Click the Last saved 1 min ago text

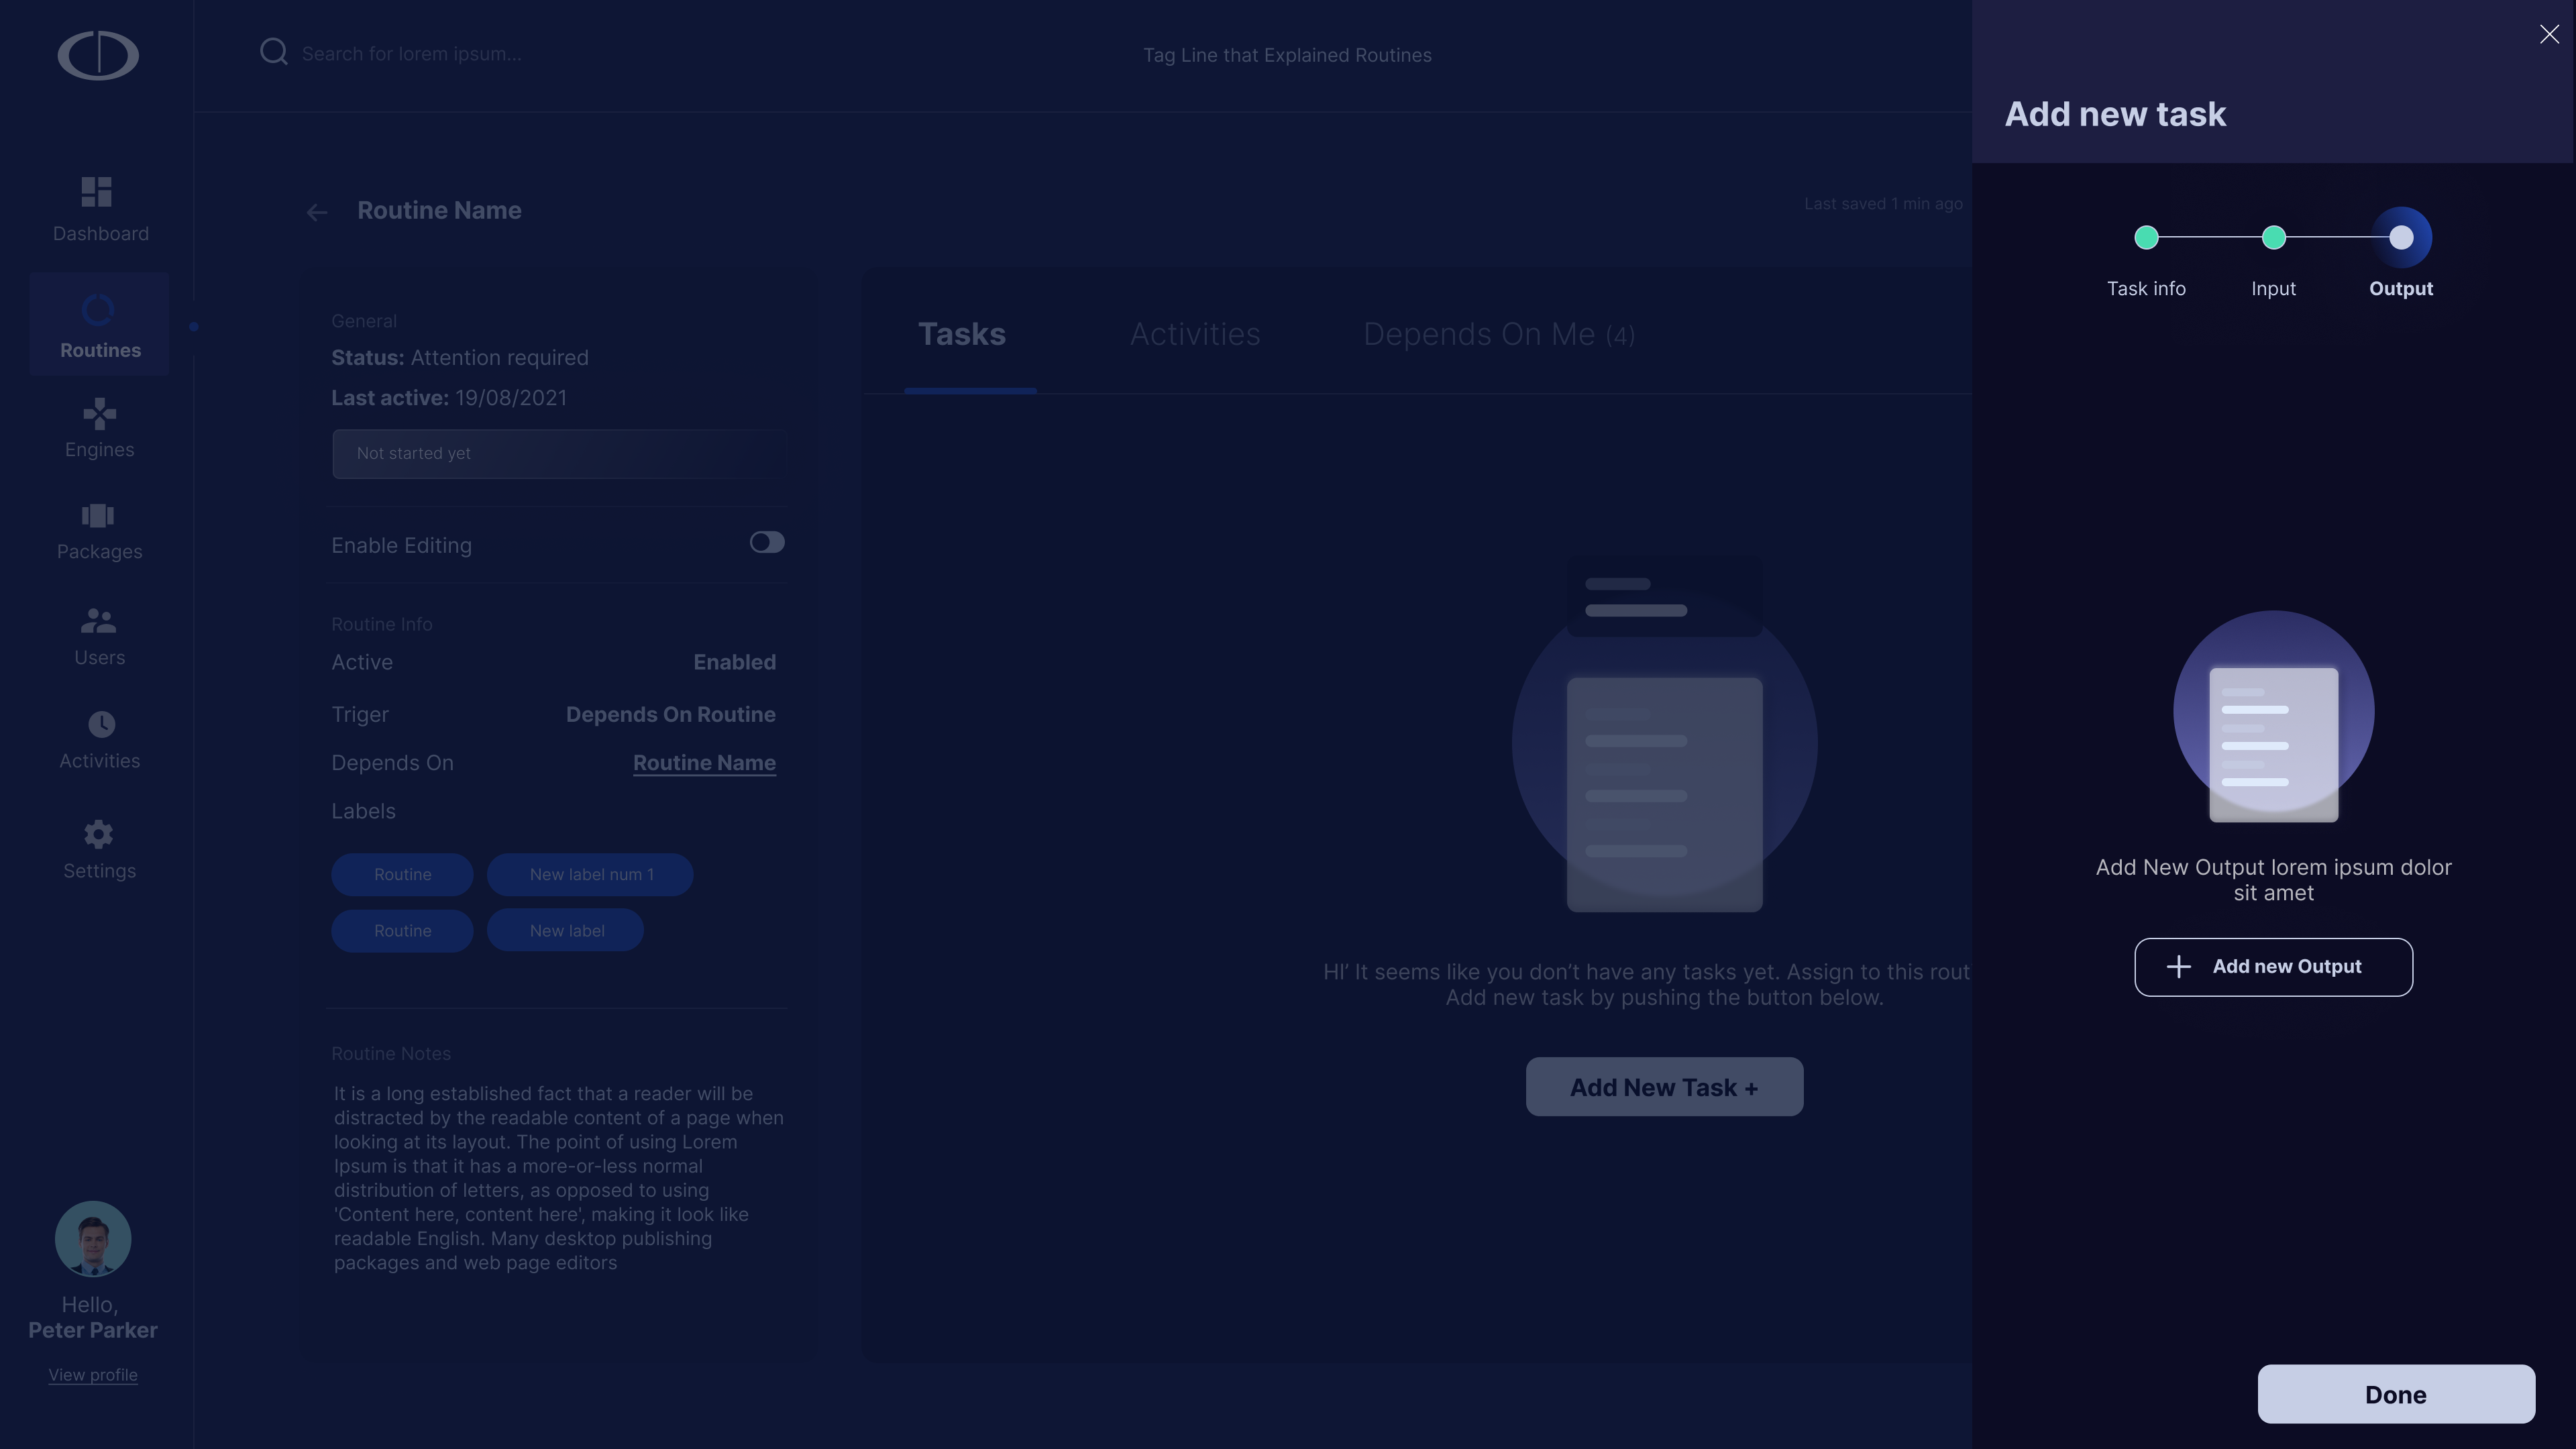point(1883,204)
